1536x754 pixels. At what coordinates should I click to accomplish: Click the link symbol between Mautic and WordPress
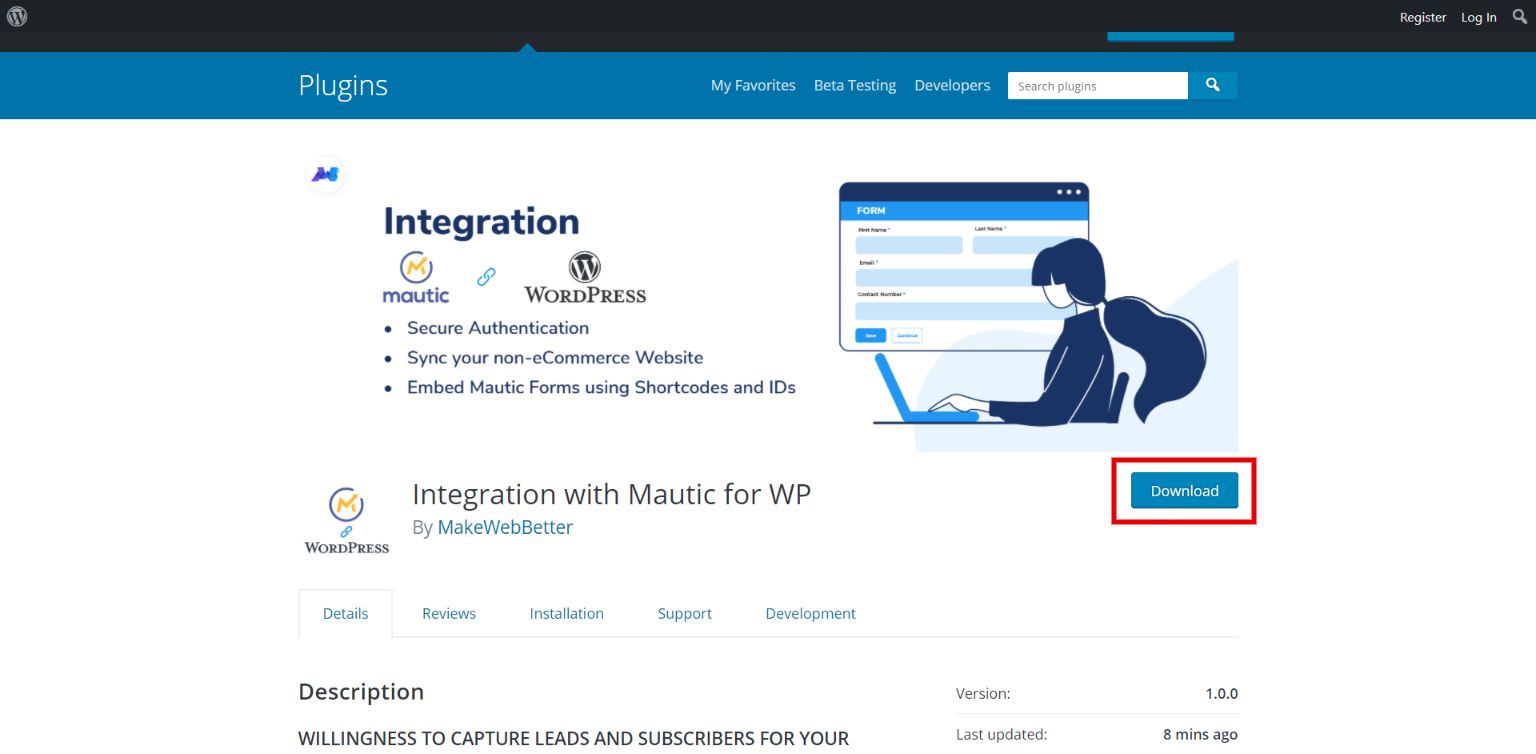coord(487,277)
